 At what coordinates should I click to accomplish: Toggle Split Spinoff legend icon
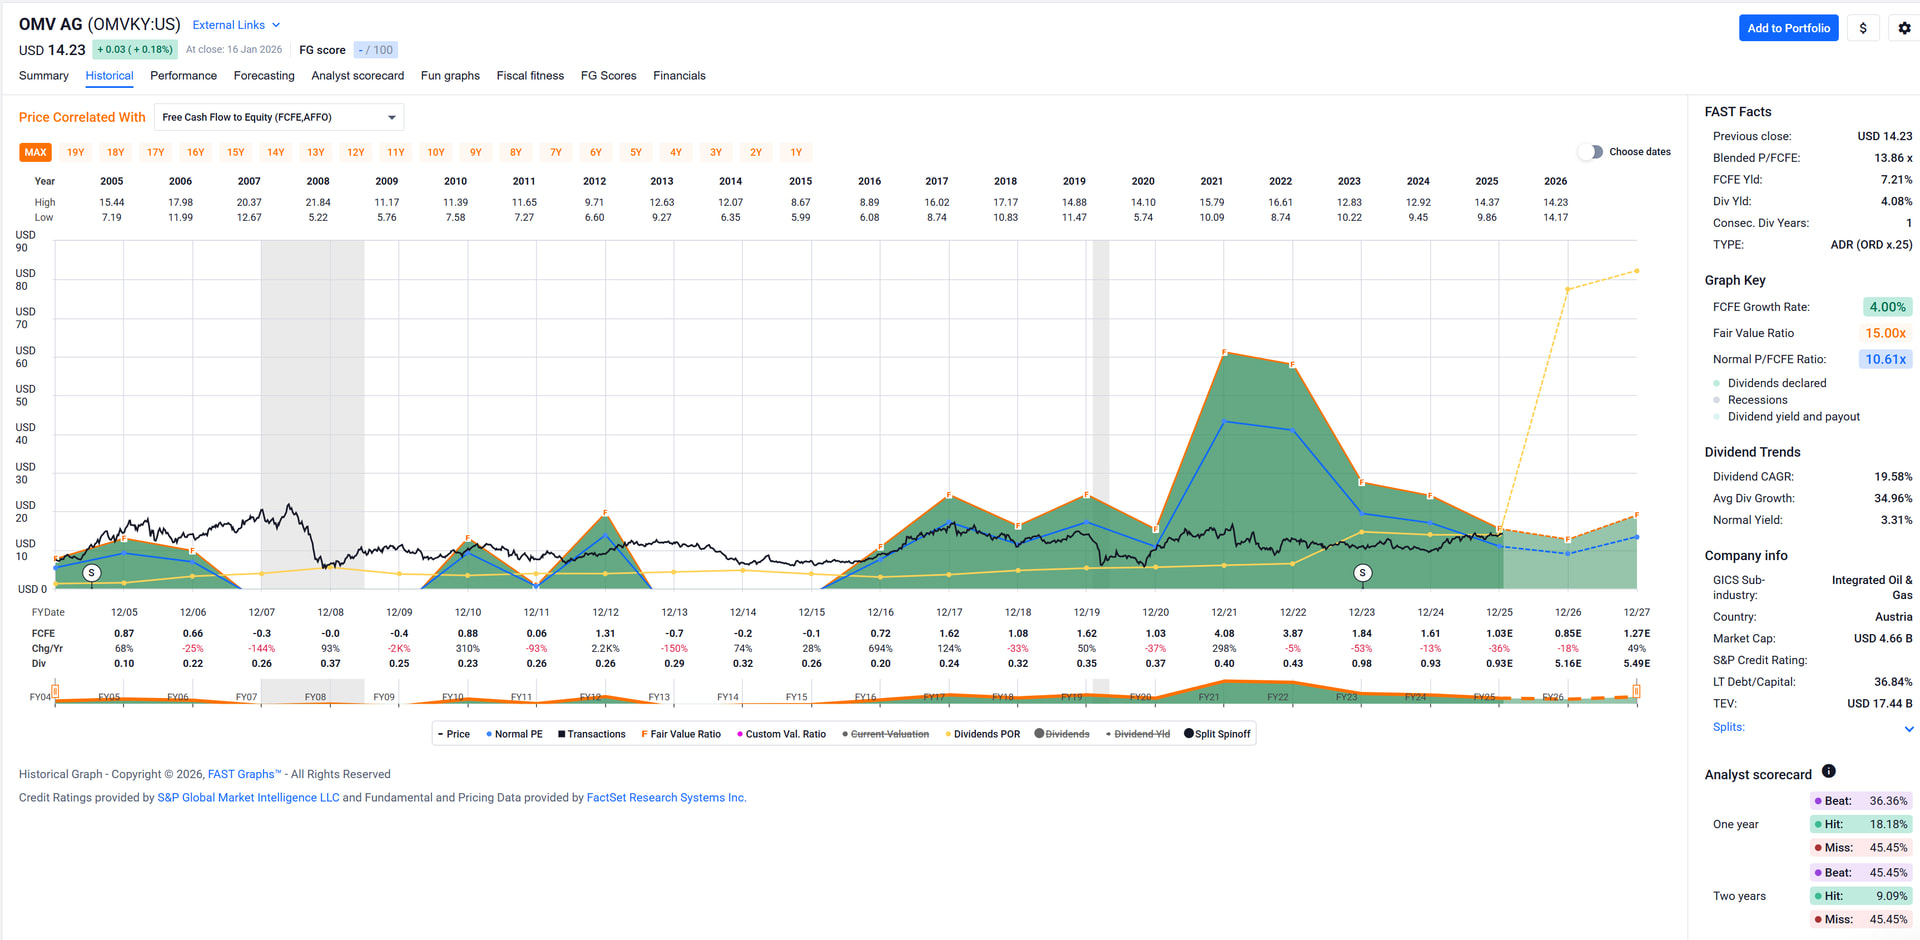(x=1188, y=733)
